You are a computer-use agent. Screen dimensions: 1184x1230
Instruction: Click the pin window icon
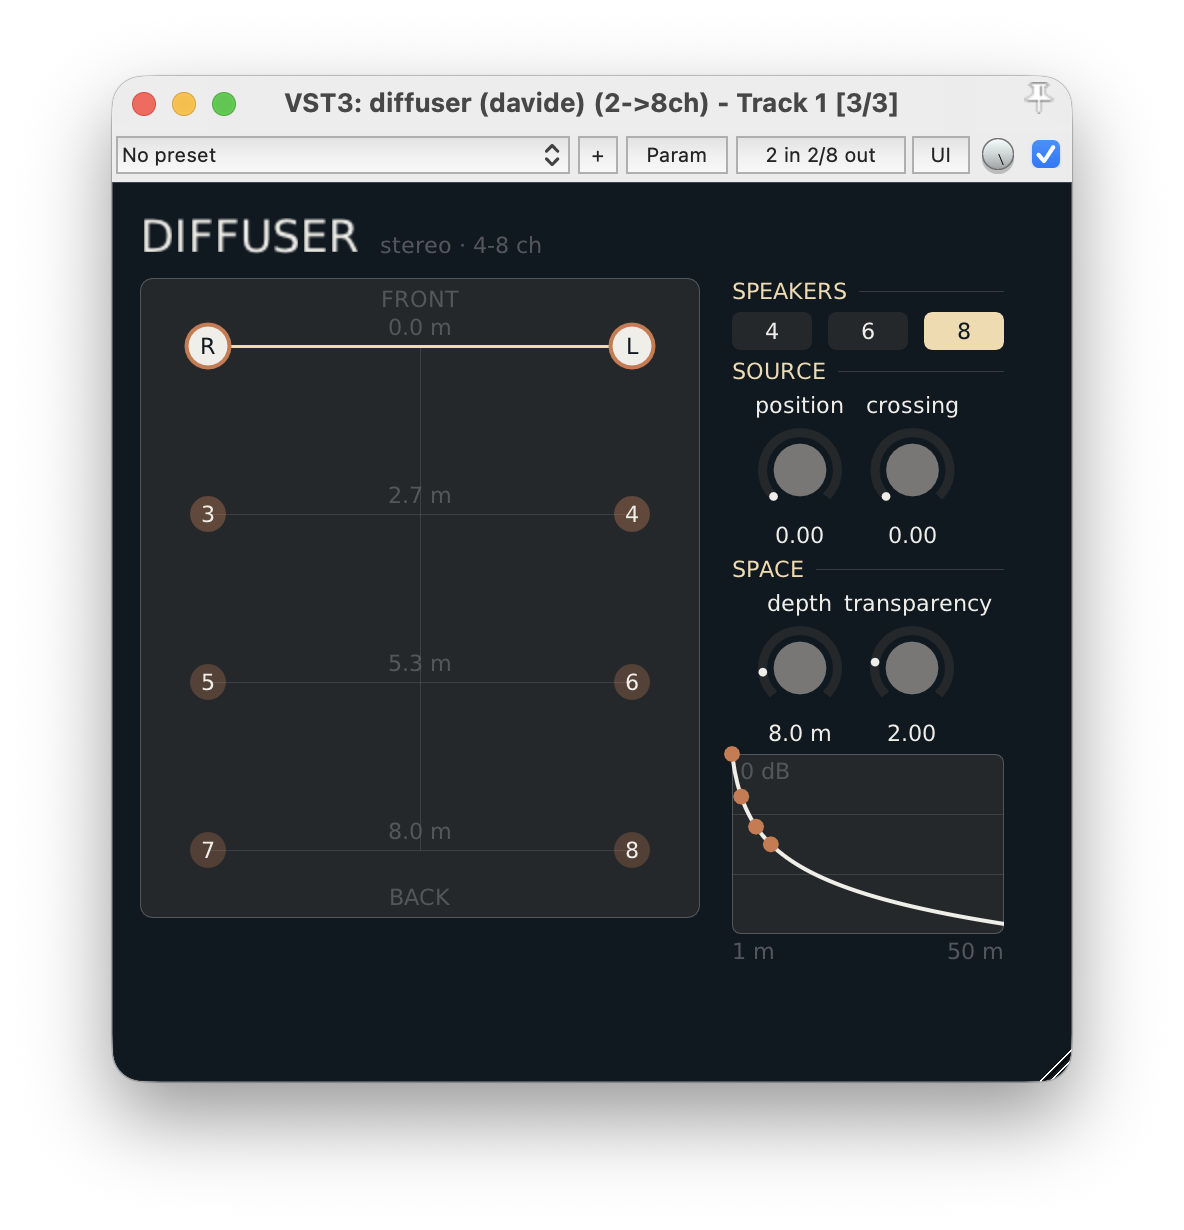1039,97
